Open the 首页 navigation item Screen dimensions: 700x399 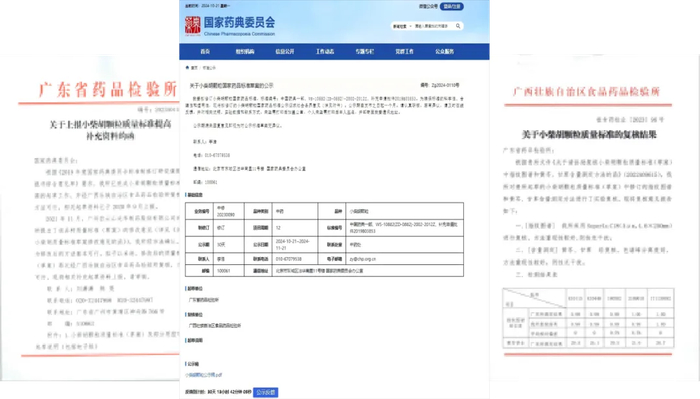tap(205, 51)
